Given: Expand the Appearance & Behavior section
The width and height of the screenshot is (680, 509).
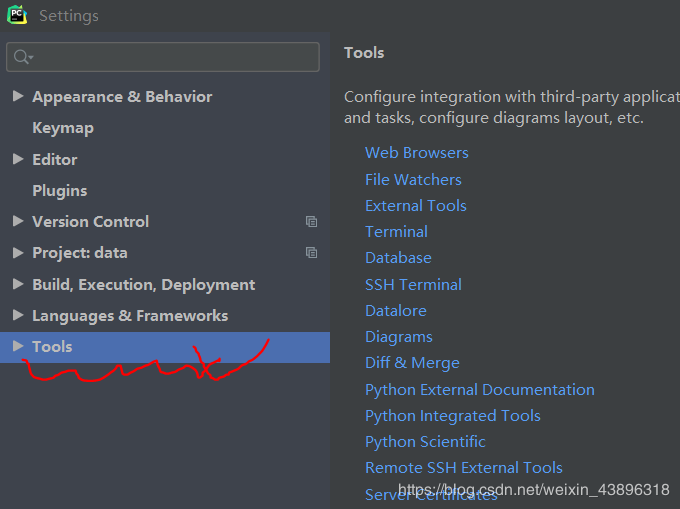Looking at the screenshot, I should (x=18, y=97).
